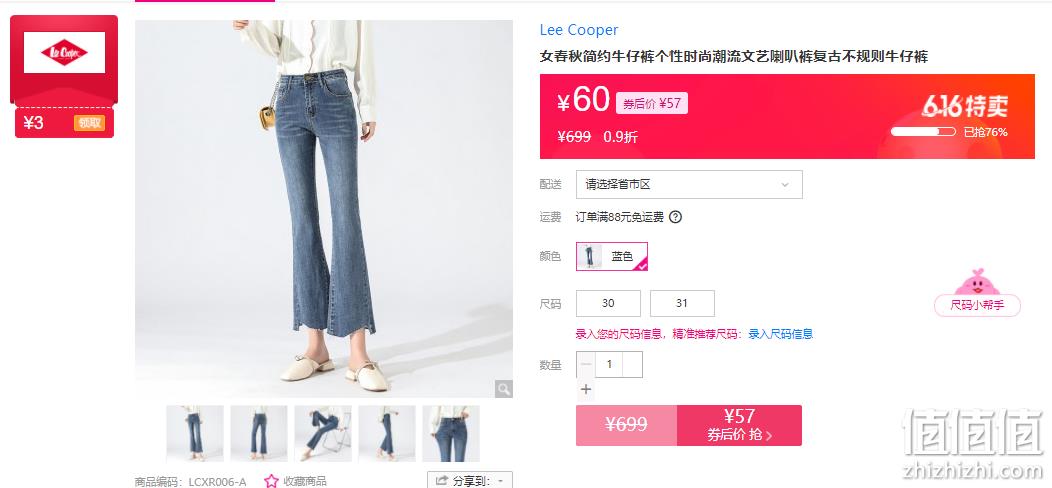Click the magnifier icon on product image
1052x488 pixels.
[x=503, y=388]
